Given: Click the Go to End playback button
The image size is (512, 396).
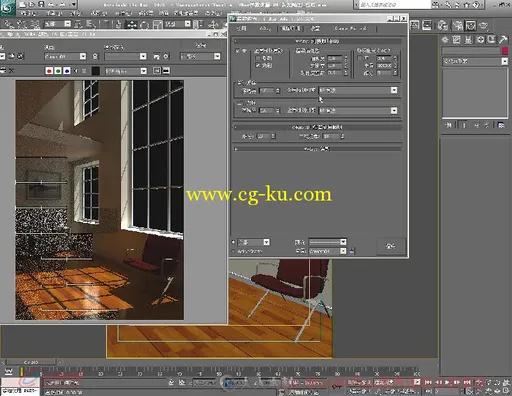Looking at the screenshot, I should [x=467, y=382].
